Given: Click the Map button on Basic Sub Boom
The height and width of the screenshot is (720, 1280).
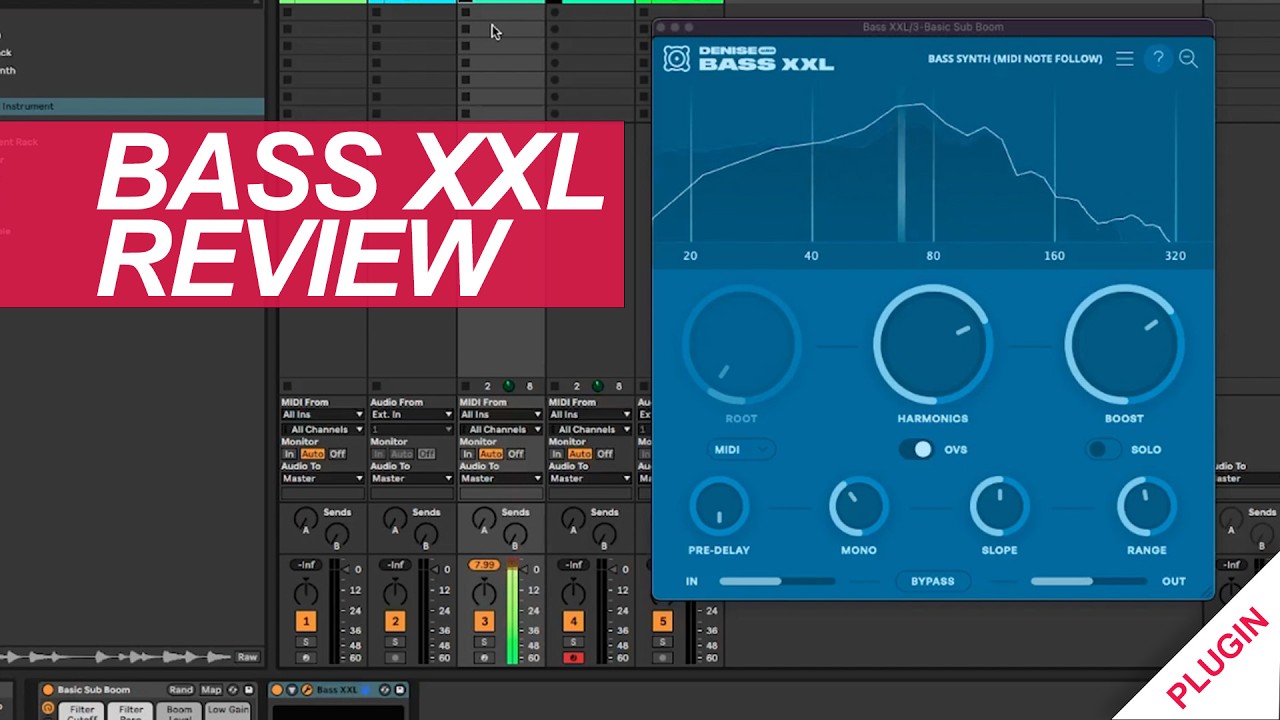Looking at the screenshot, I should click(211, 690).
